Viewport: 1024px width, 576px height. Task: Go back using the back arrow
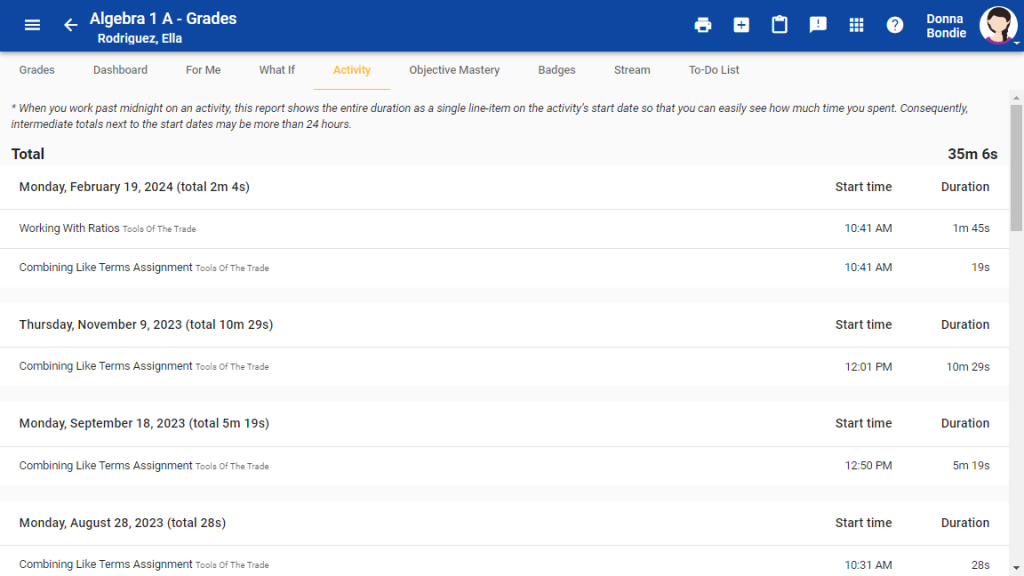pos(69,25)
